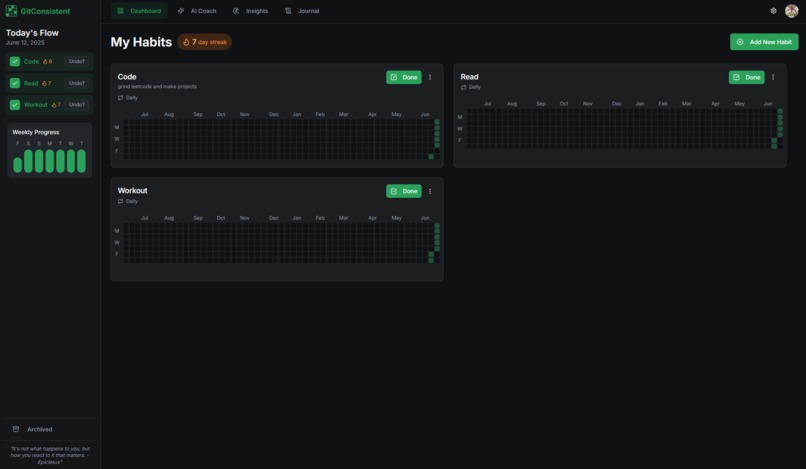
Task: Click the Daily repeat icon on Read card
Action: coord(463,87)
